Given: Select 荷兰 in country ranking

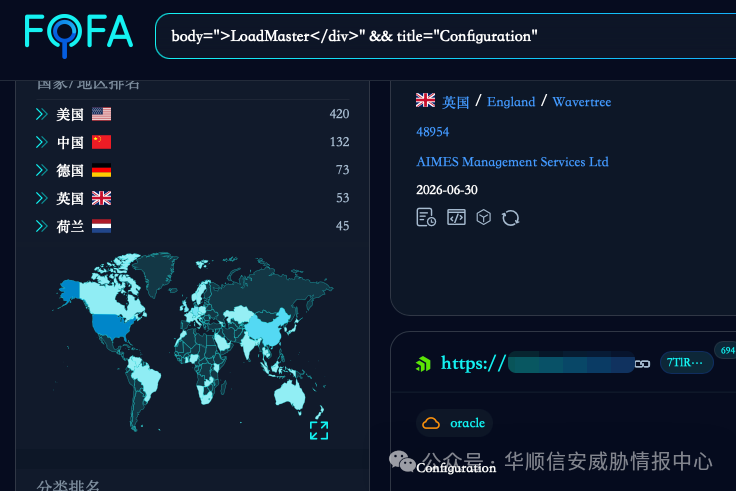Looking at the screenshot, I should (70, 226).
